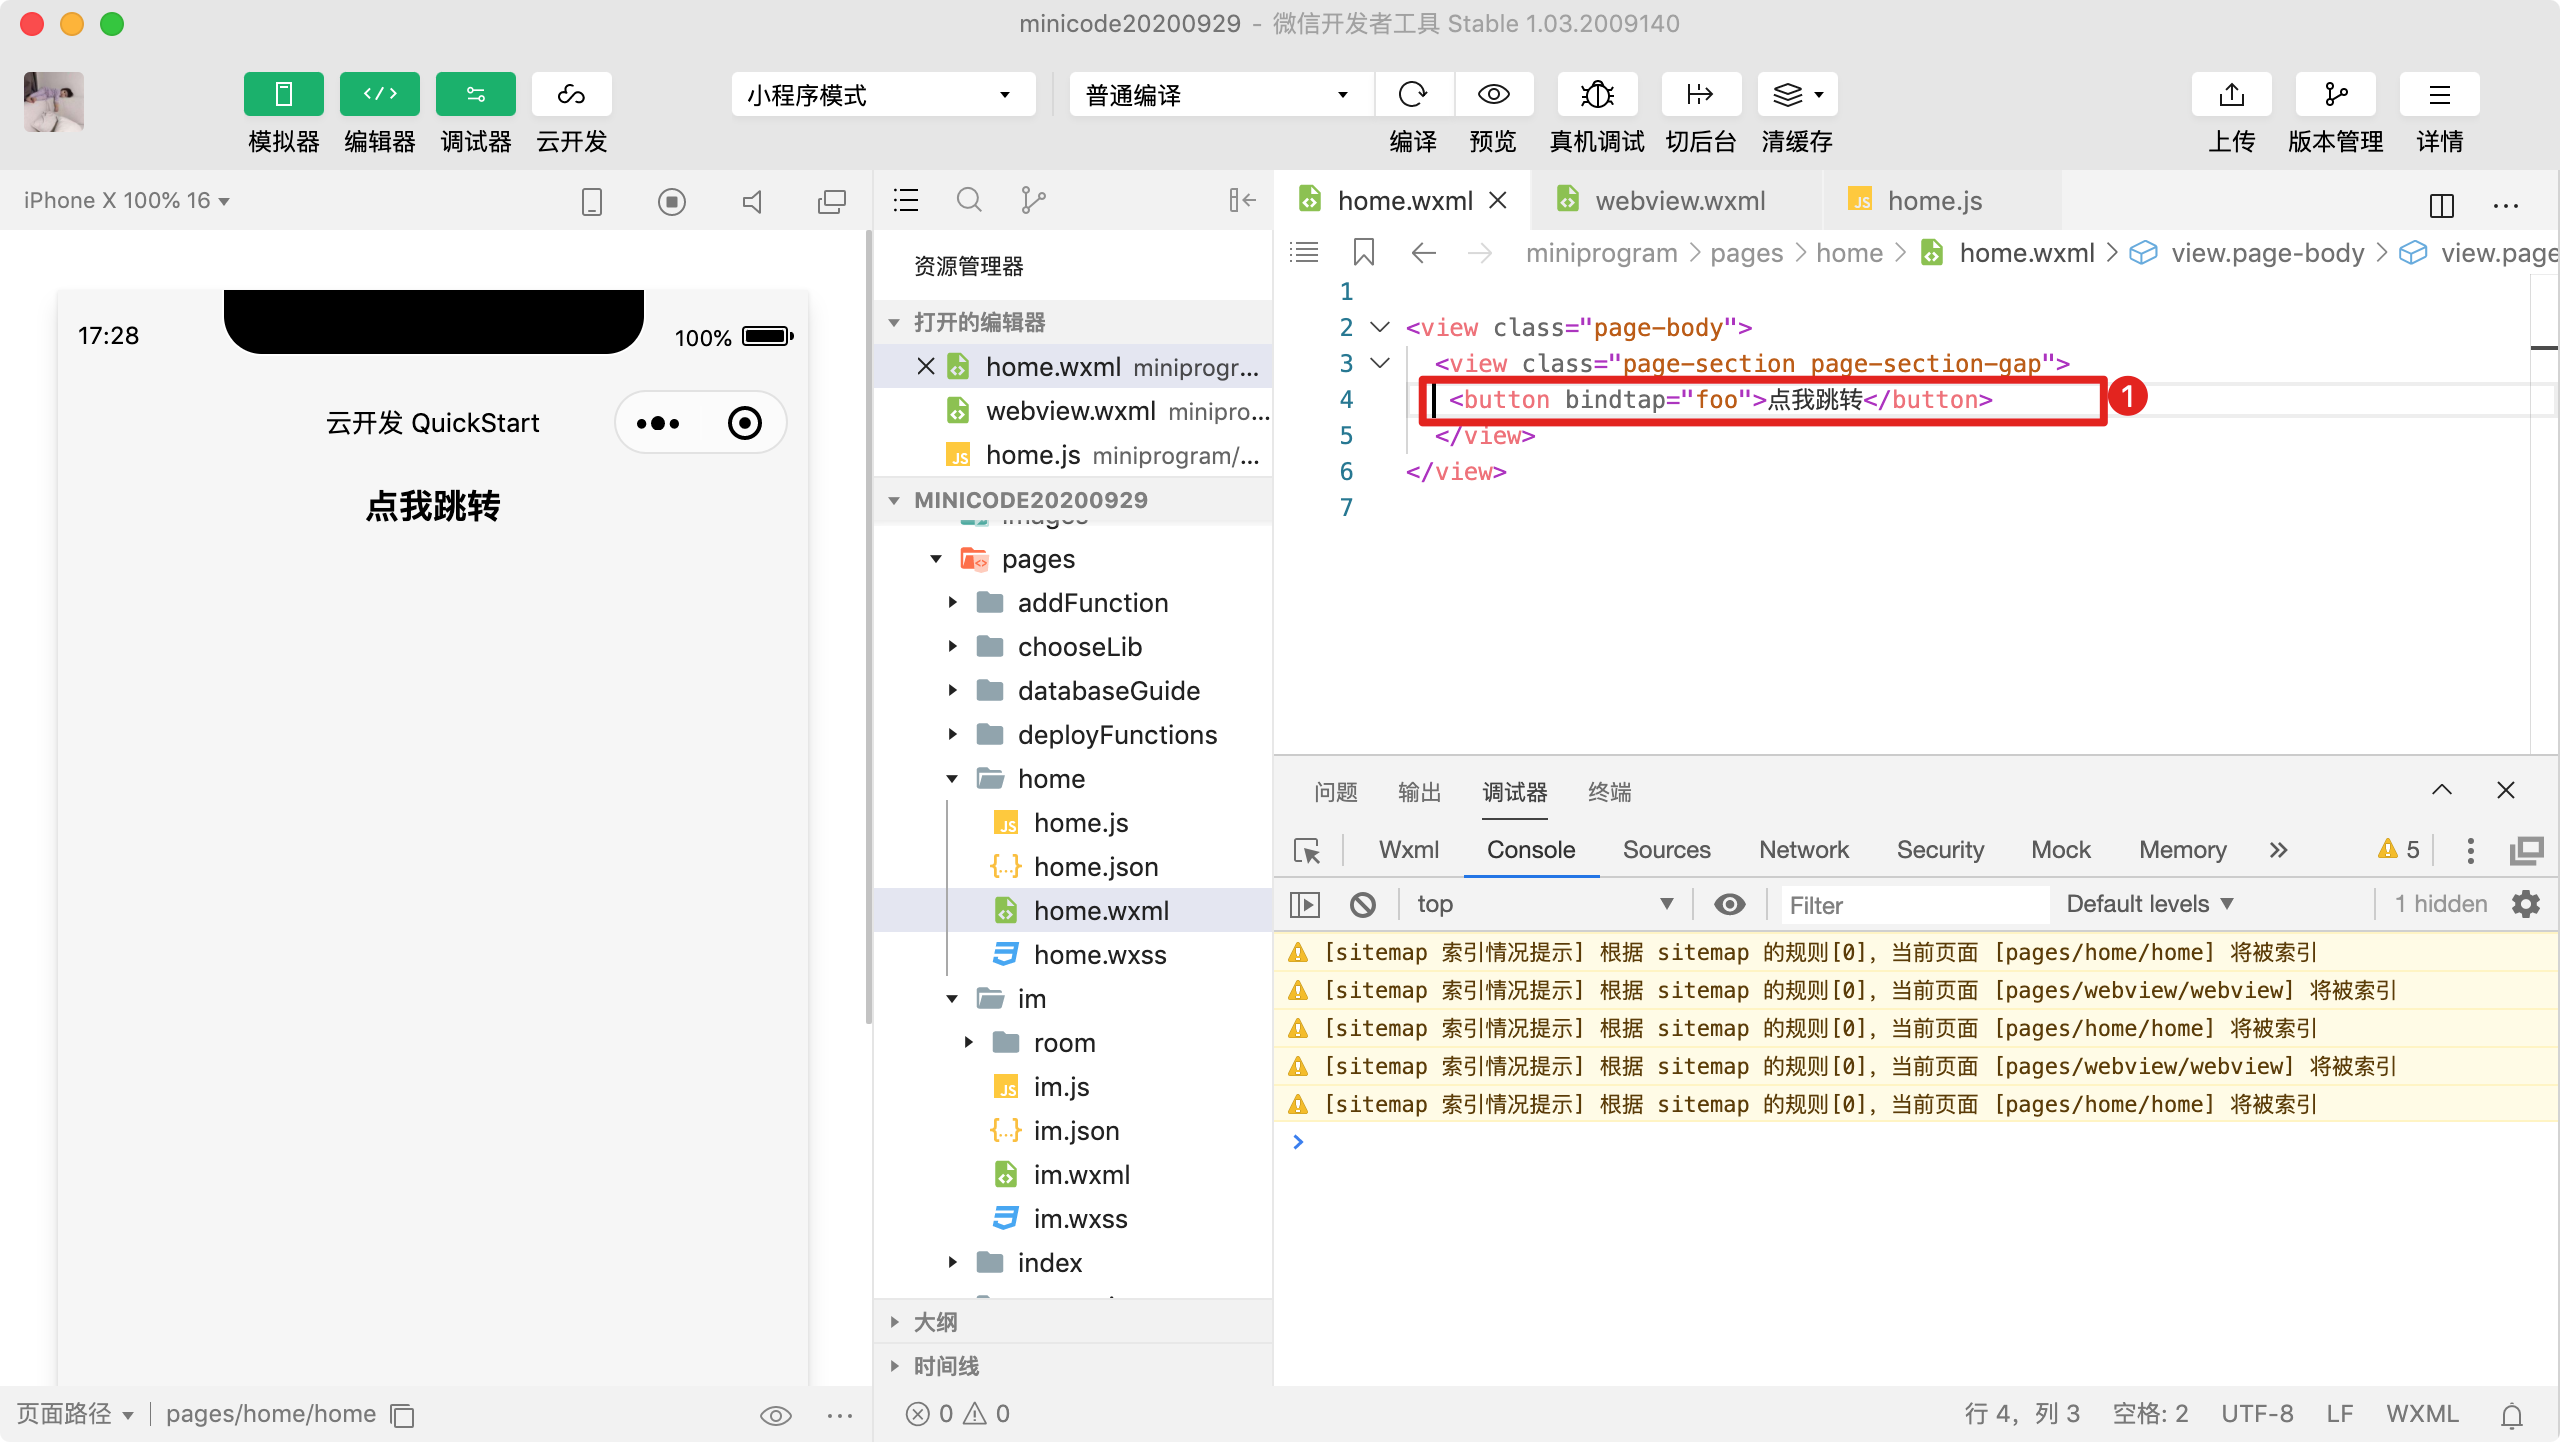Toggle the 模拟器 simulator panel
The image size is (2560, 1442).
283,95
